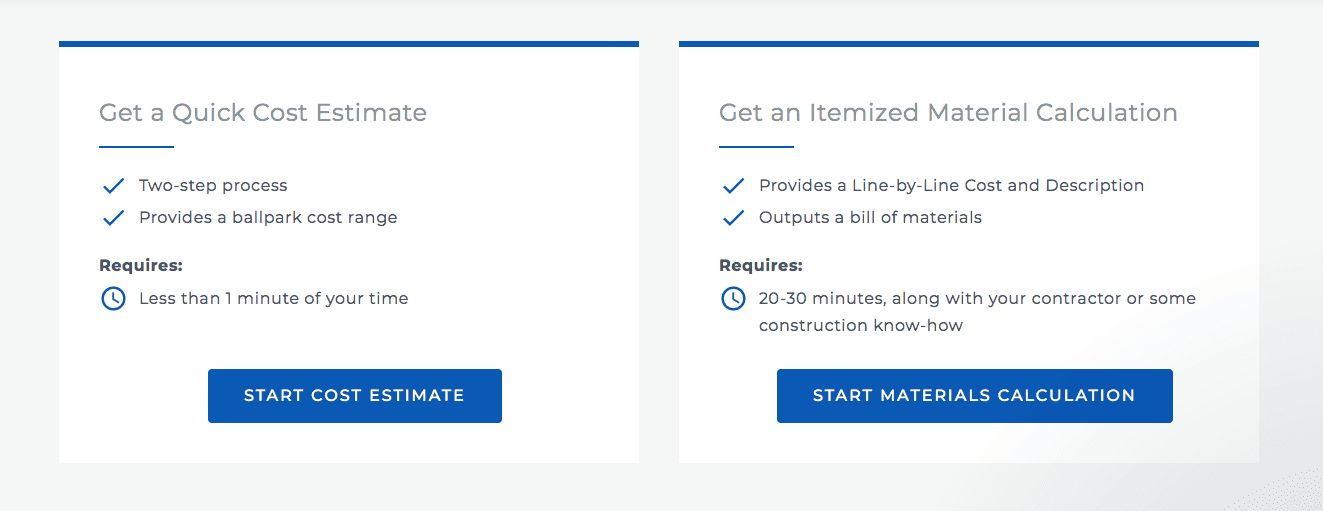Select the Get a Quick Cost Estimate heading
This screenshot has height=511, width=1323.
(263, 113)
